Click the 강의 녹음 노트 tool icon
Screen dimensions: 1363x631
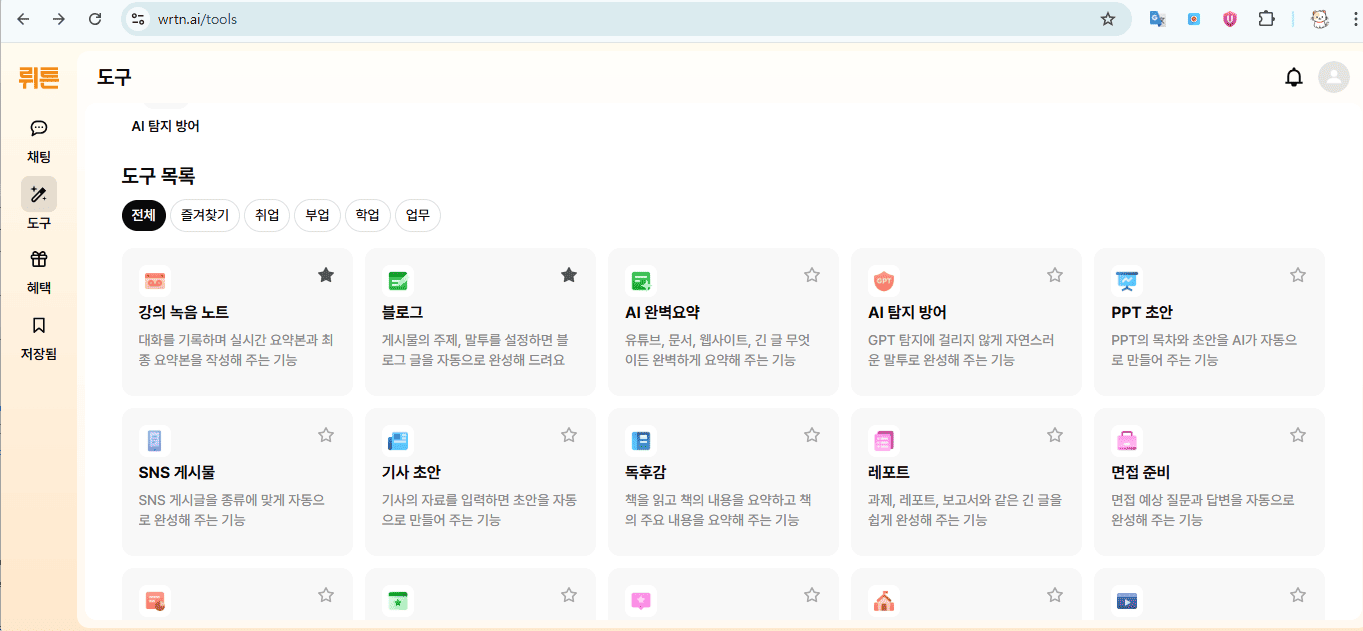click(154, 281)
